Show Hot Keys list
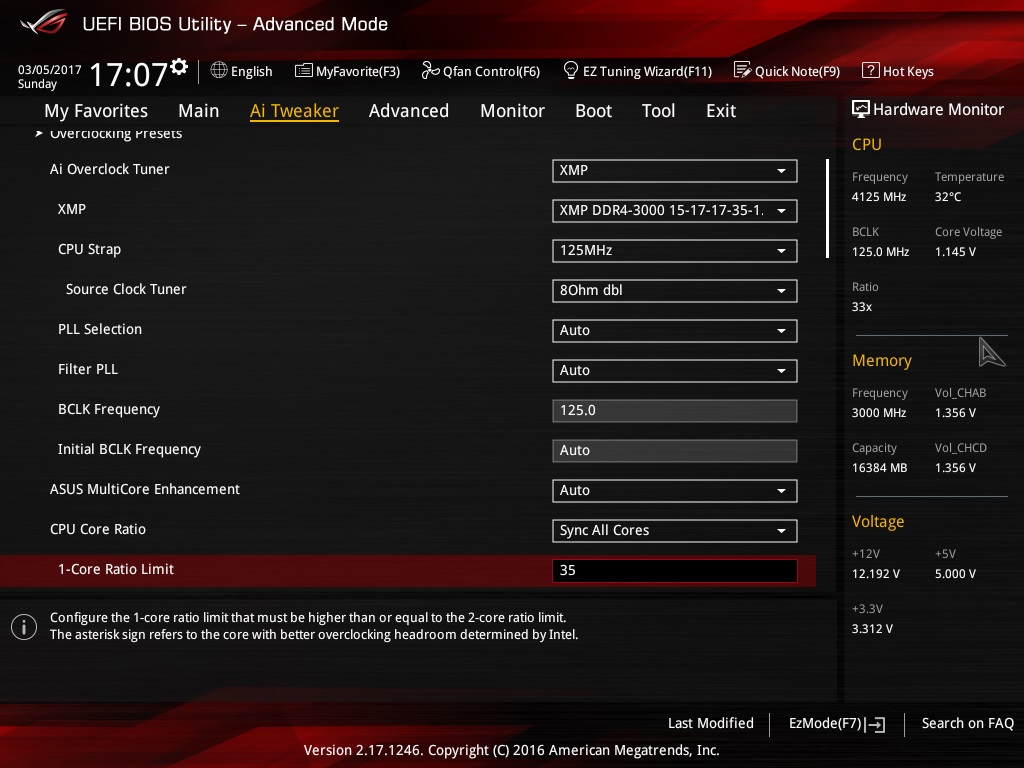This screenshot has height=768, width=1024. (x=898, y=71)
